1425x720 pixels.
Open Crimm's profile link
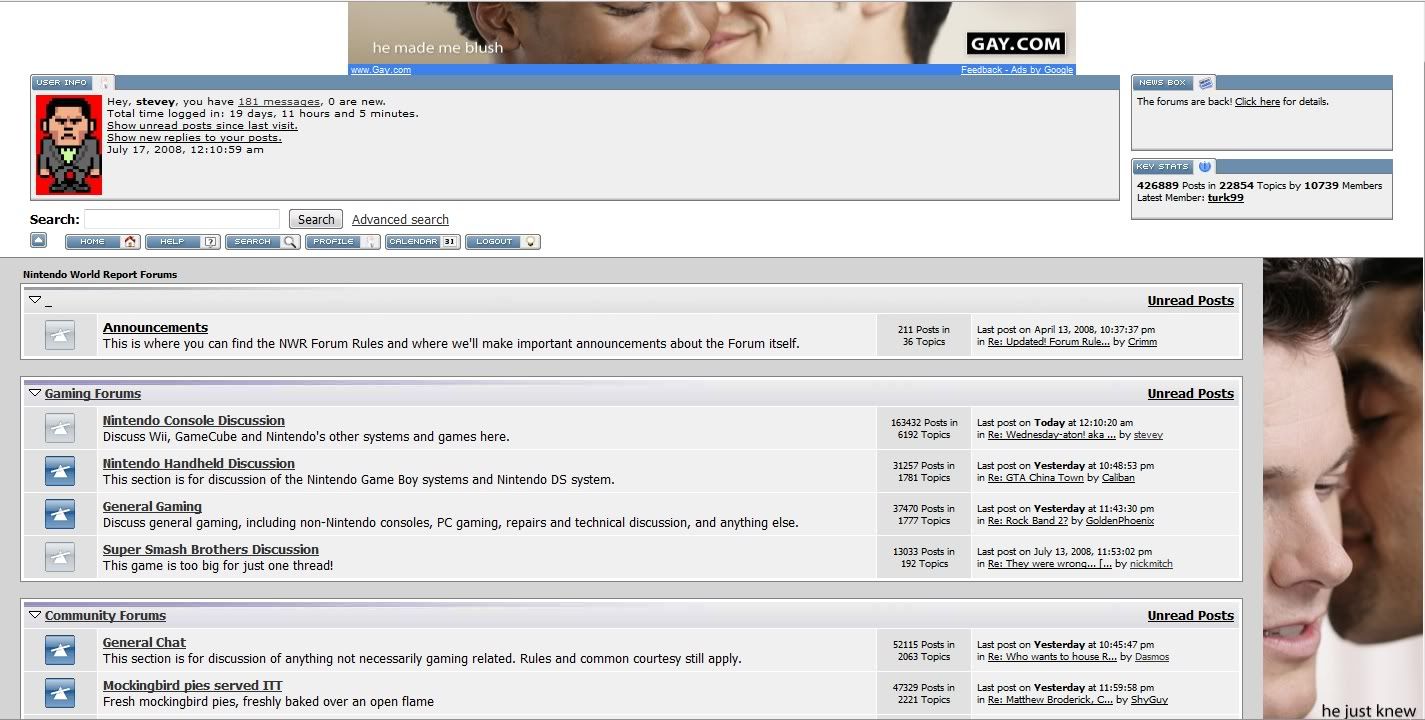coord(1142,342)
